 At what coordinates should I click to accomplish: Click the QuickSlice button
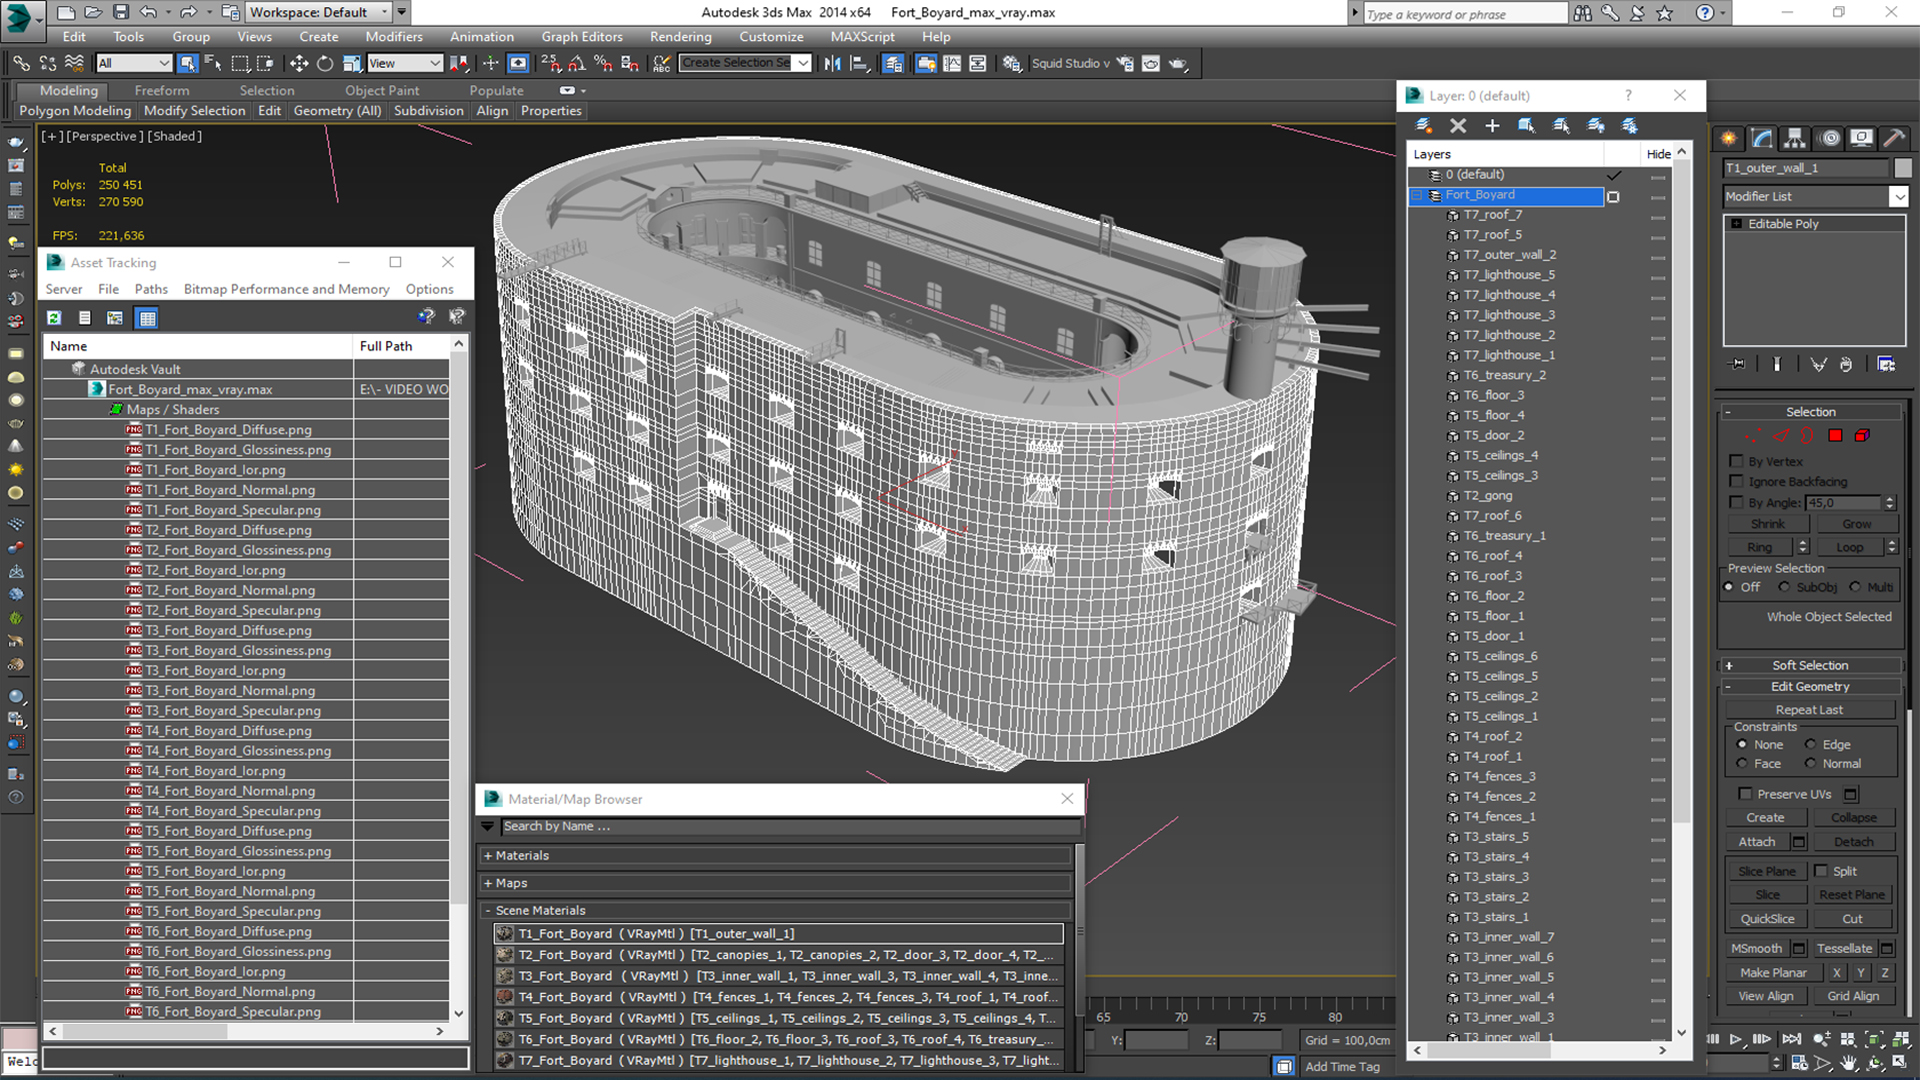[x=1767, y=919]
